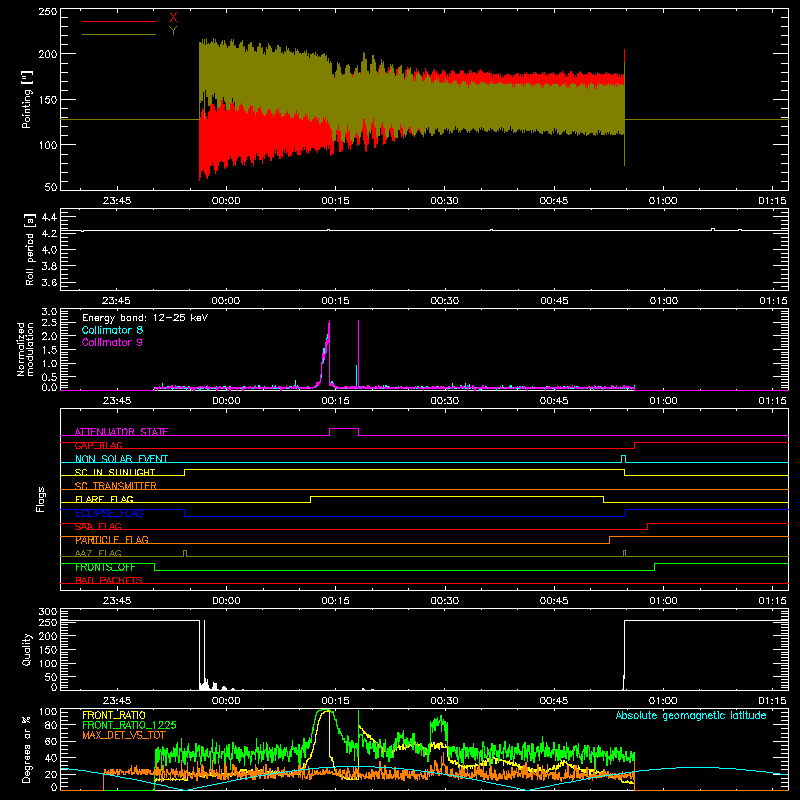800x800 pixels.
Task: Click the FRONTS_OFF flag label
Action: pyautogui.click(x=105, y=567)
